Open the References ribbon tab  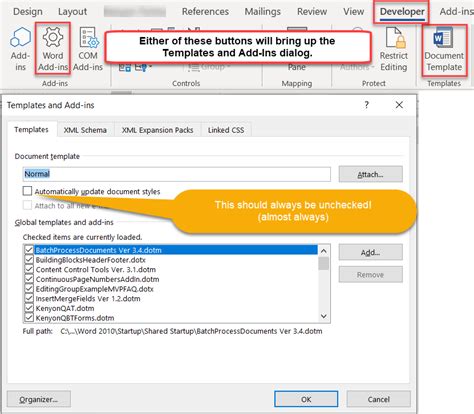point(205,12)
